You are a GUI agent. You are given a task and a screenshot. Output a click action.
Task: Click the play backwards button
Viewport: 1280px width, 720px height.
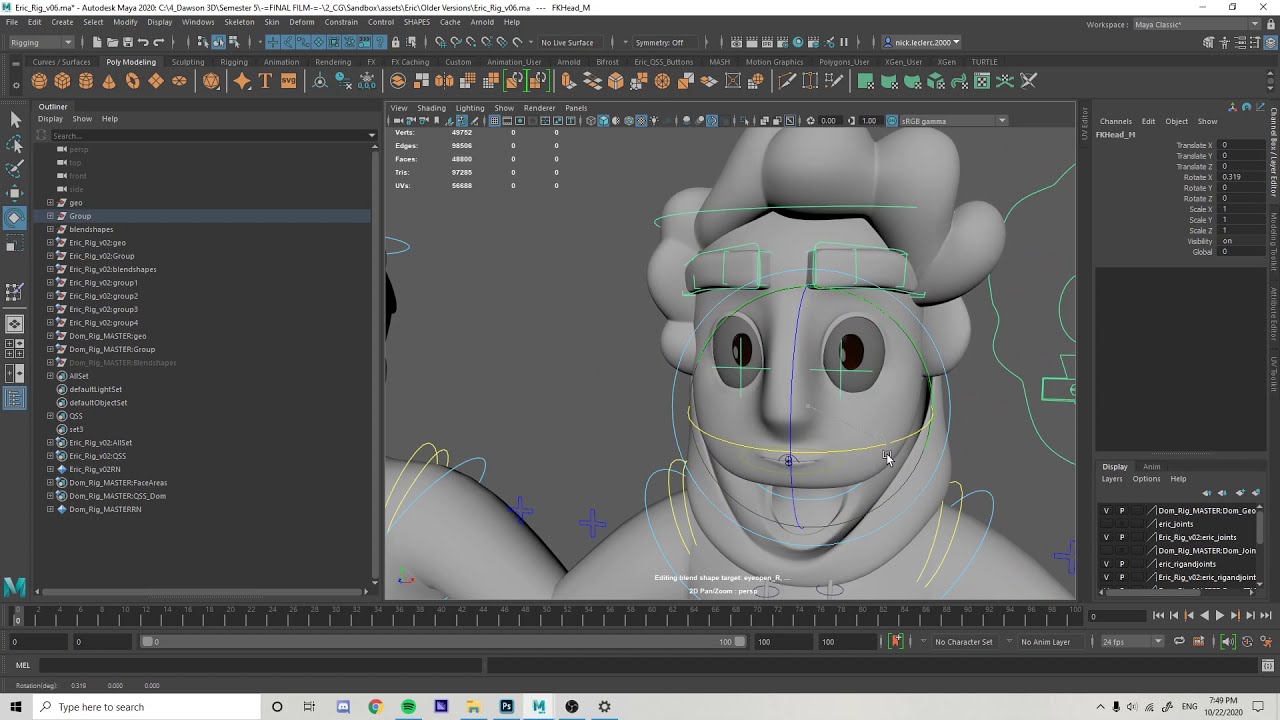click(x=1204, y=616)
